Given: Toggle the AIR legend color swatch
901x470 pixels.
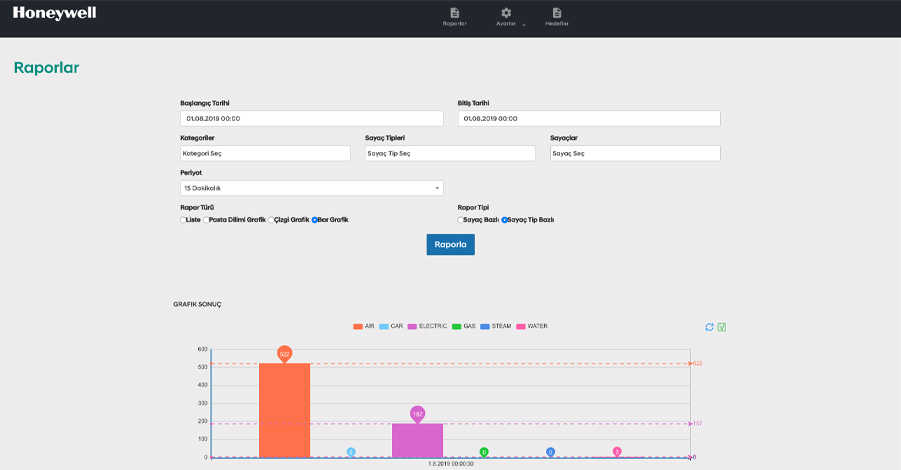Looking at the screenshot, I should (x=357, y=326).
